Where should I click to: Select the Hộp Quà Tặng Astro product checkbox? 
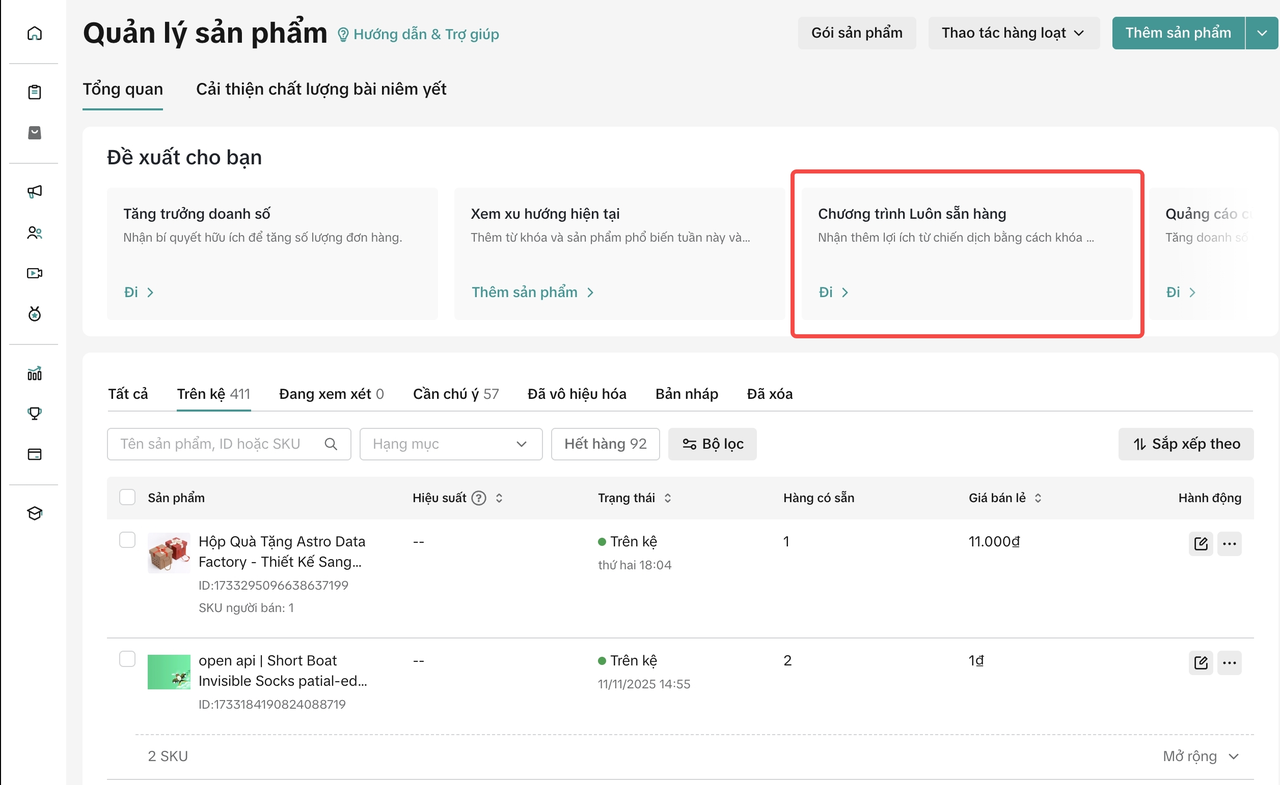coord(127,540)
